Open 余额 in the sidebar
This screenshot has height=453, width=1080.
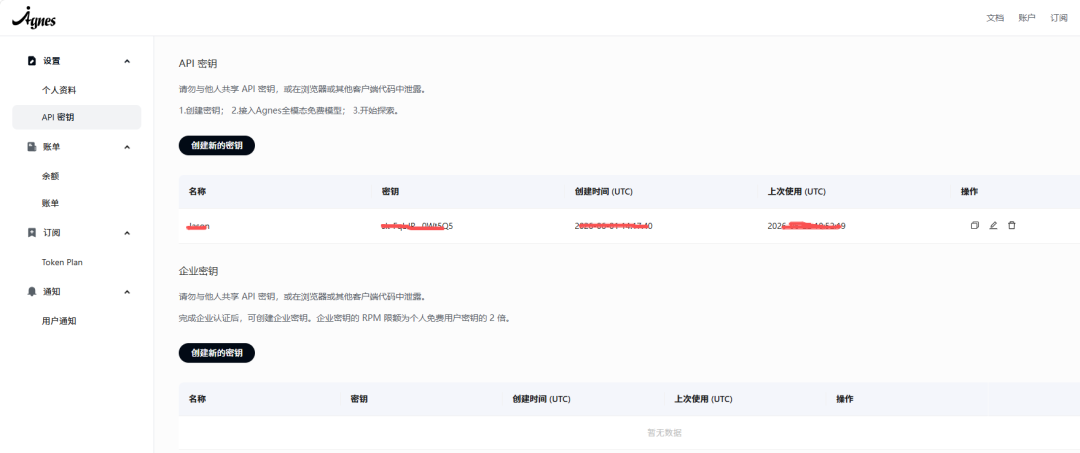[50, 176]
